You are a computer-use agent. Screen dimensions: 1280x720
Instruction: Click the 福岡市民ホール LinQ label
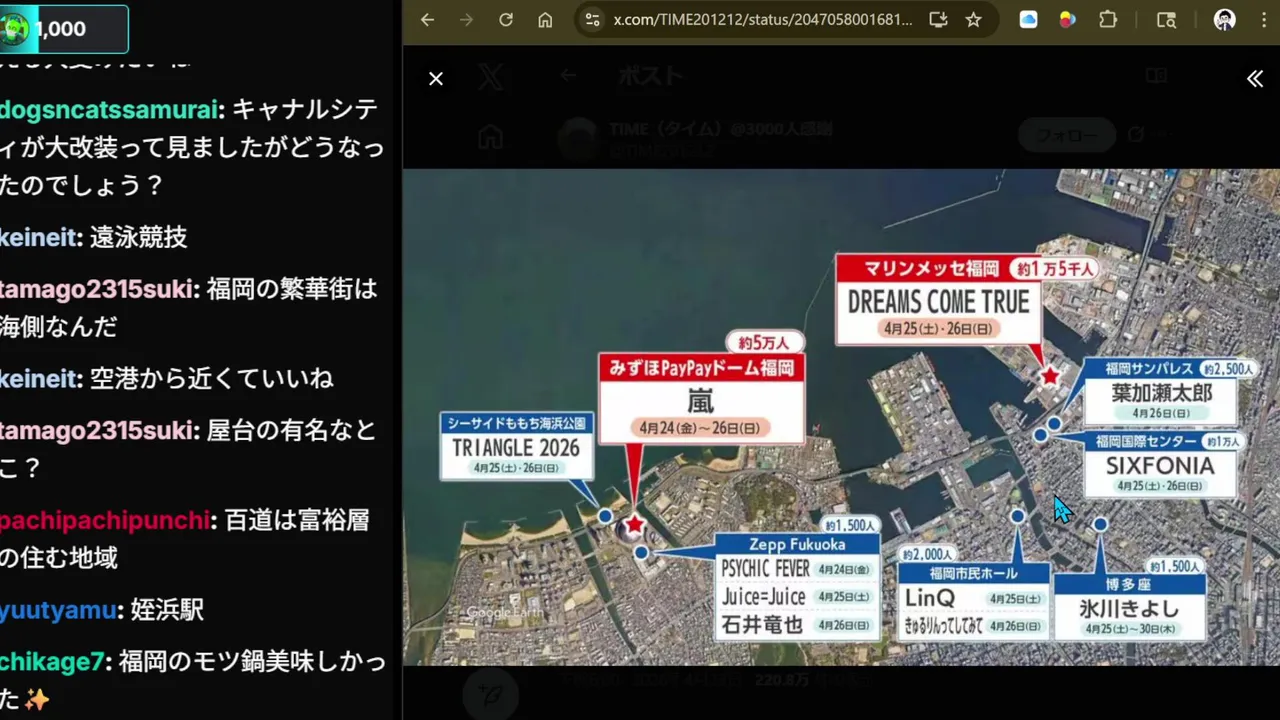(x=973, y=600)
